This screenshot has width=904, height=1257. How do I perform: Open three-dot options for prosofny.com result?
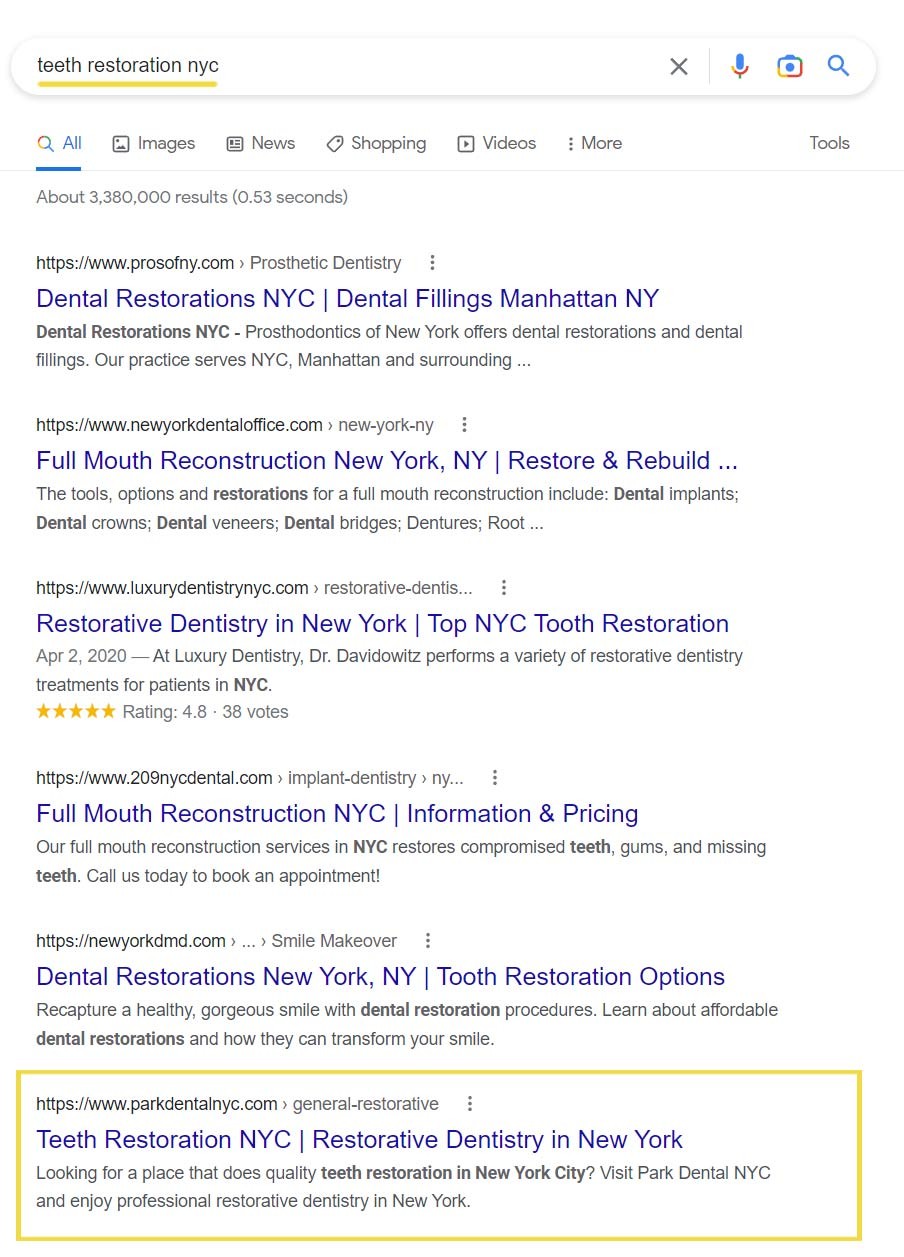[432, 263]
